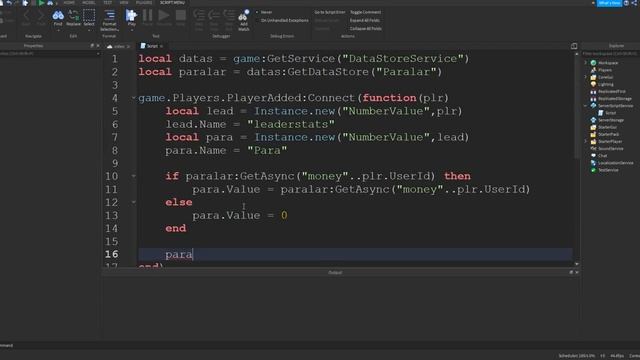Select the SoundService icon in Explorer
Screen dimensions: 640x360
tap(593, 149)
